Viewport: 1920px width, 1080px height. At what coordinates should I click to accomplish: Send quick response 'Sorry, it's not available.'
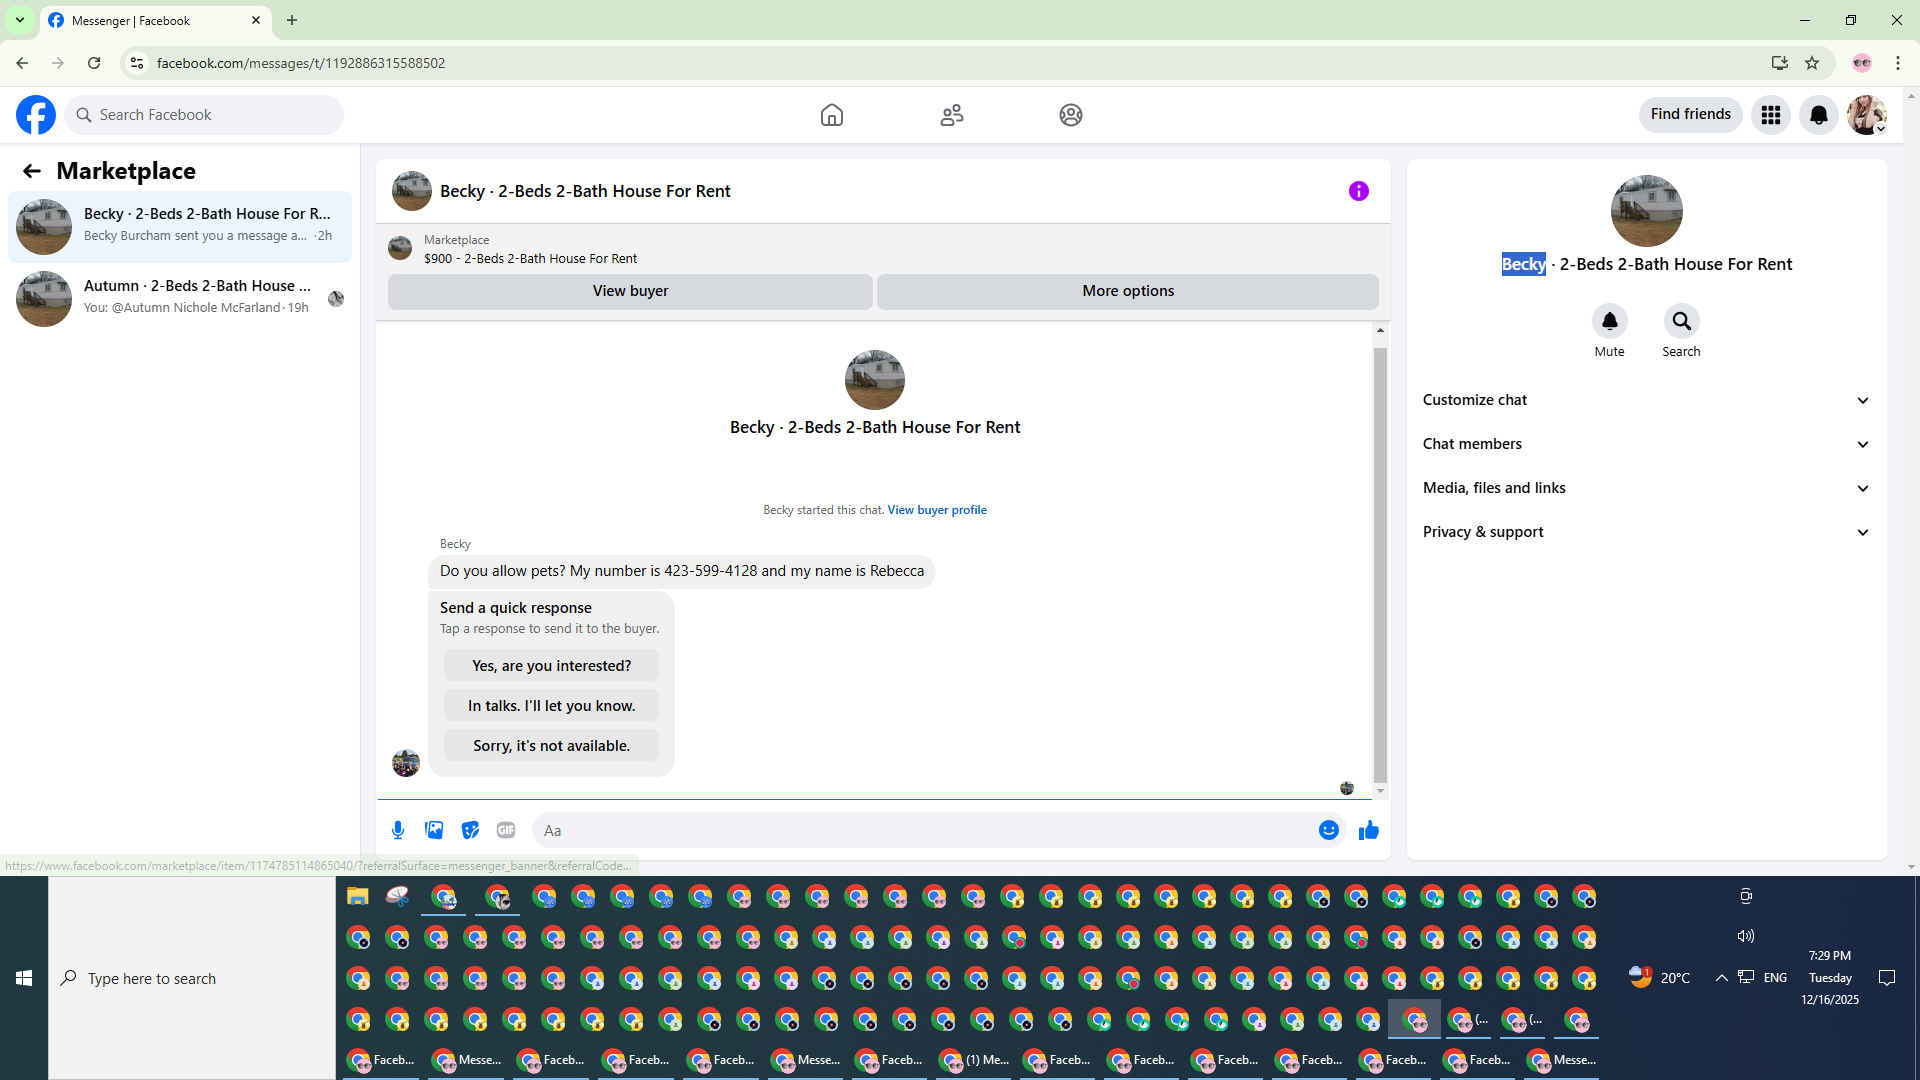click(x=552, y=746)
